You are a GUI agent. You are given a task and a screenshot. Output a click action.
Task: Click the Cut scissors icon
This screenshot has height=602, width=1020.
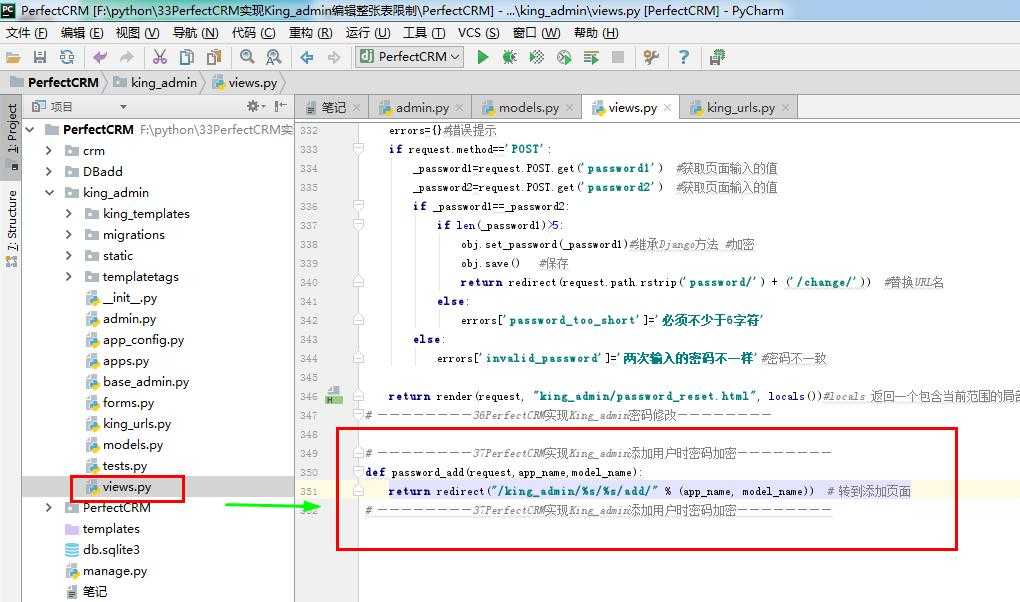point(159,57)
